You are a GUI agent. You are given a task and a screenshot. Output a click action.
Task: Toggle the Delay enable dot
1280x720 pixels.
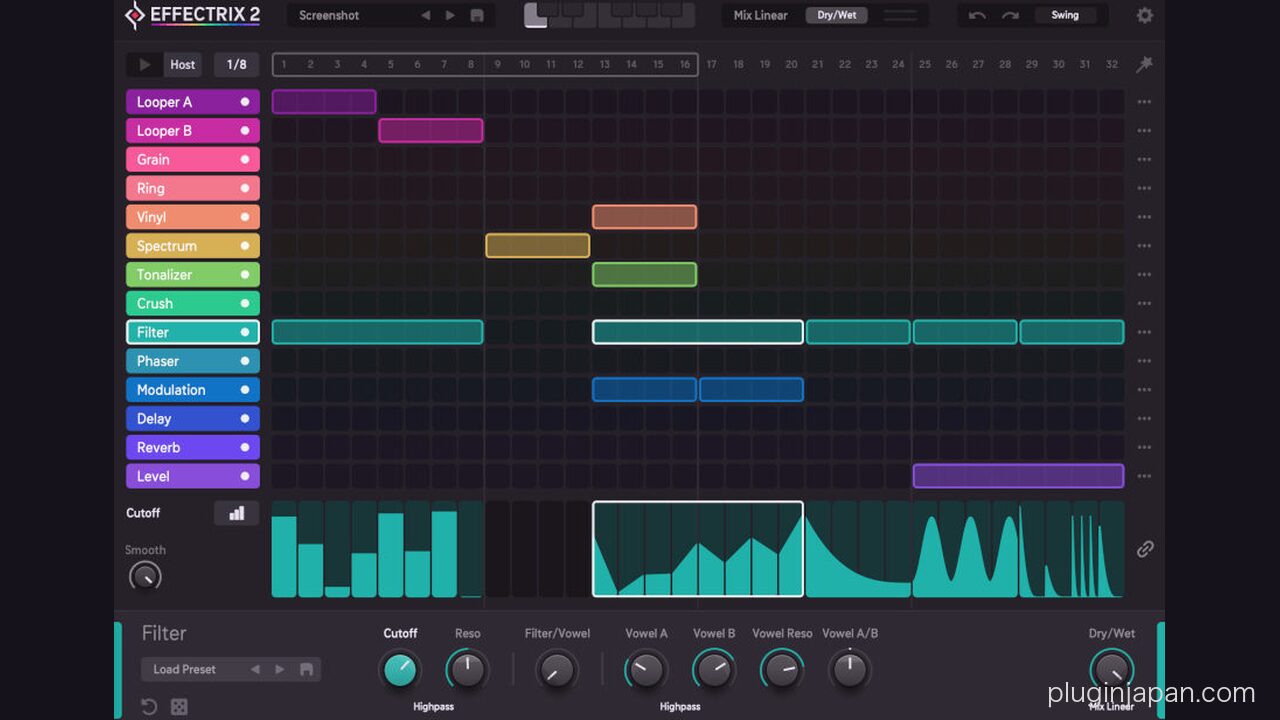click(x=245, y=419)
